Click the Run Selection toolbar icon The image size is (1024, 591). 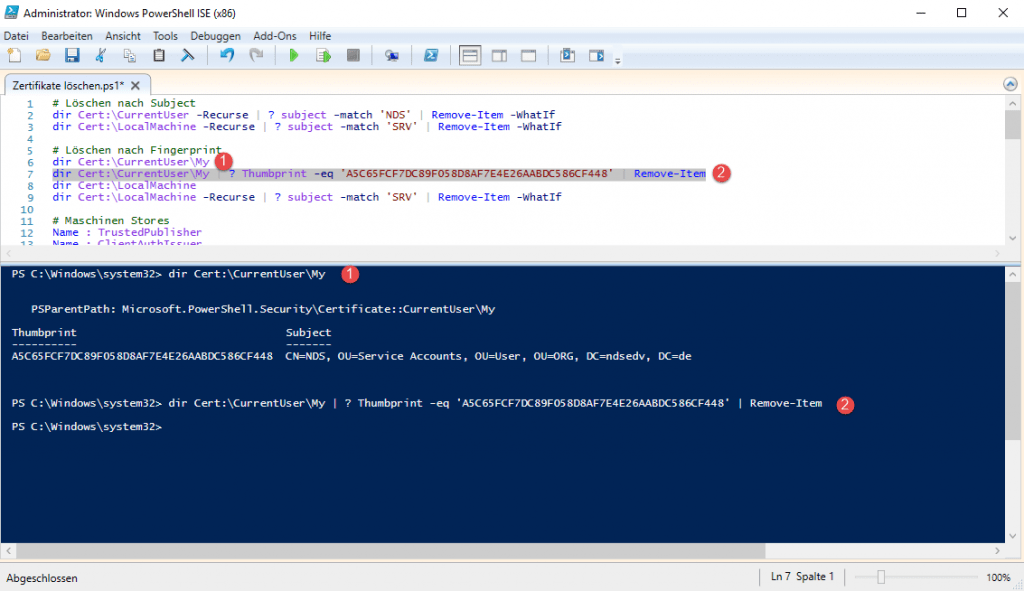point(322,55)
